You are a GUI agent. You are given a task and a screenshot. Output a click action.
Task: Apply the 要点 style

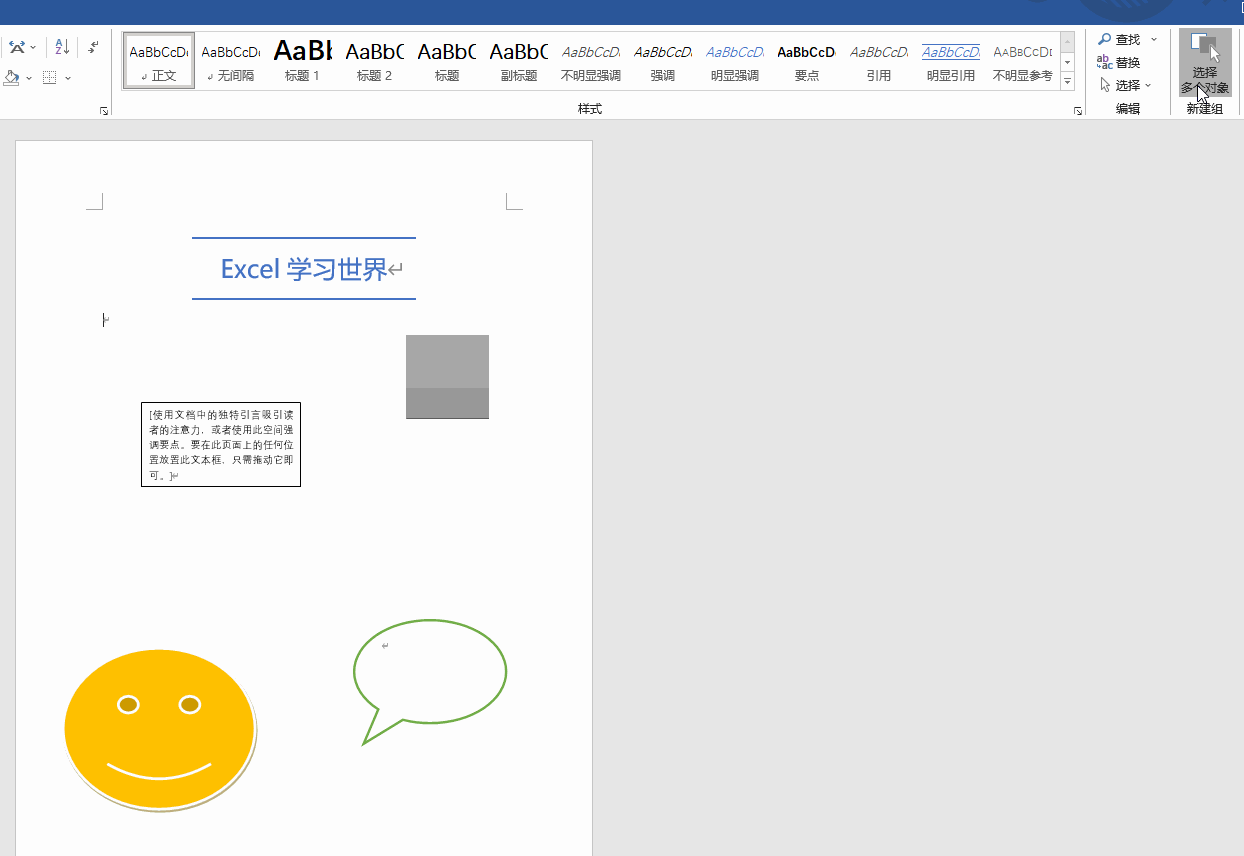(x=807, y=60)
